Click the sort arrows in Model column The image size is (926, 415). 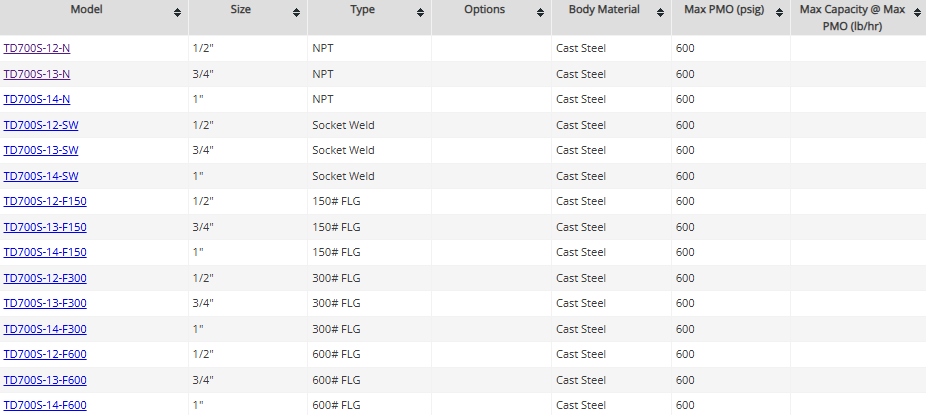[x=177, y=12]
